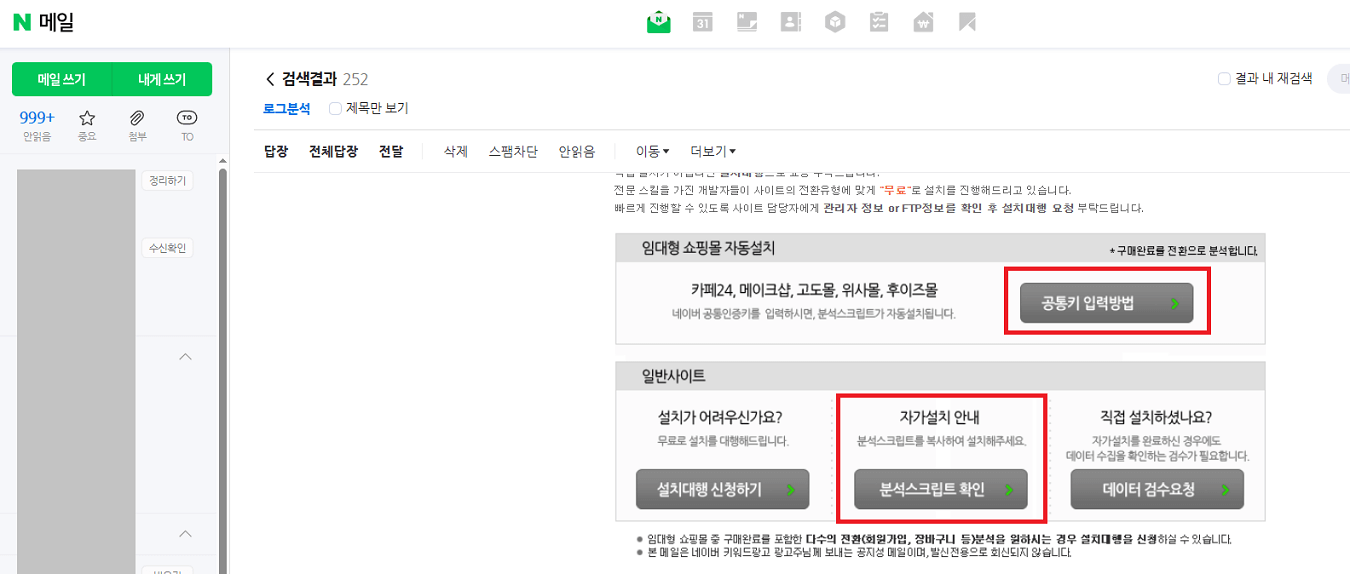Click the 자가설치 안내 heading
This screenshot has height=574, width=1350.
pyautogui.click(x=941, y=417)
